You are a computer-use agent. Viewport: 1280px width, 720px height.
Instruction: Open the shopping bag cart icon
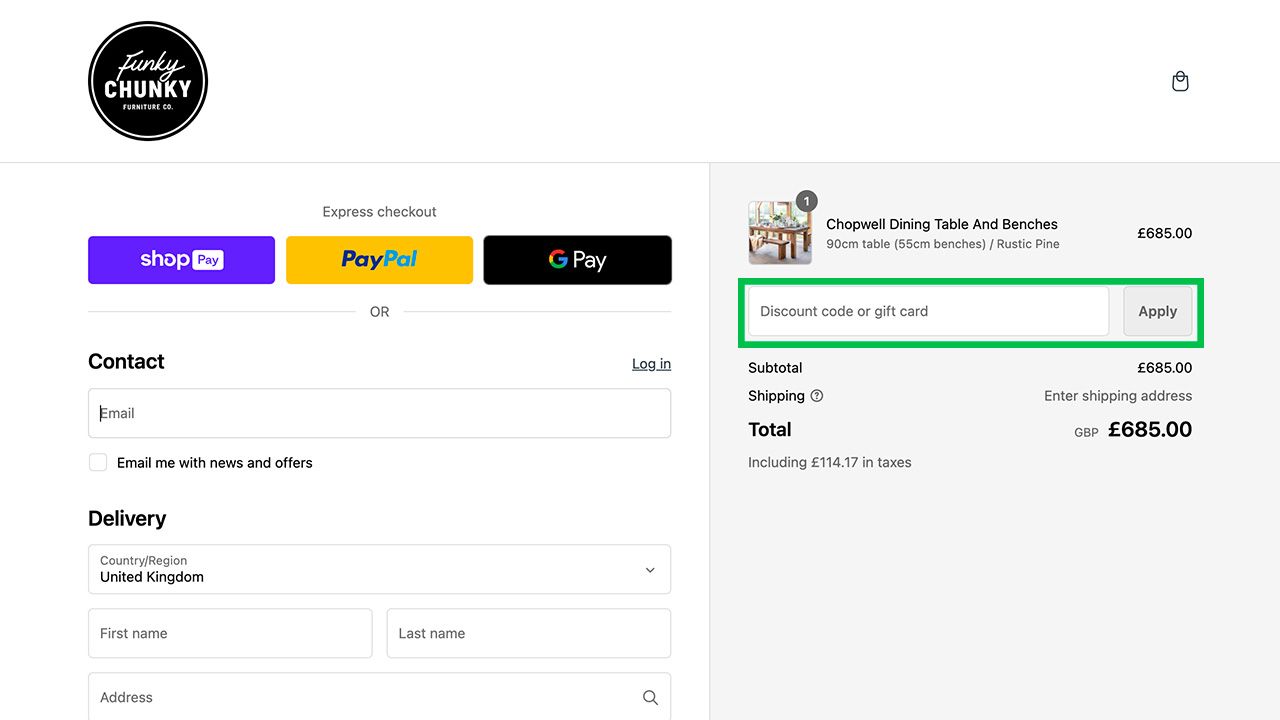tap(1180, 81)
